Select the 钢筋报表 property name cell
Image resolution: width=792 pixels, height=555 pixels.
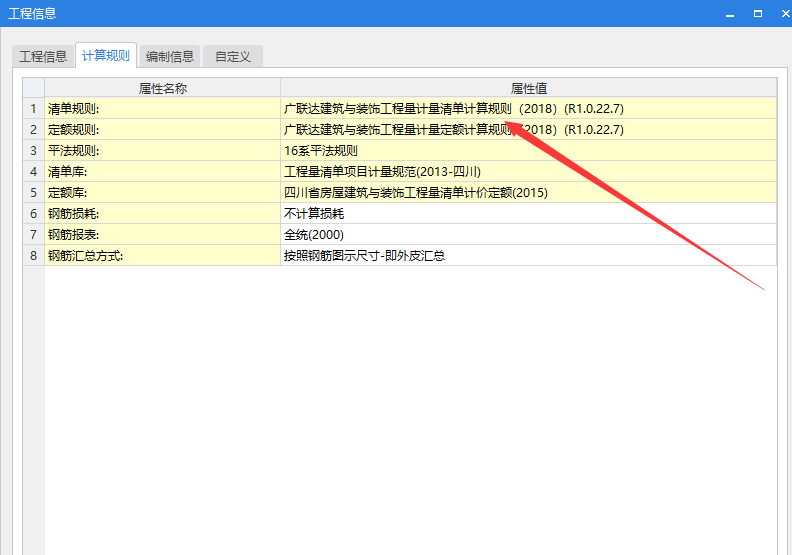[163, 234]
